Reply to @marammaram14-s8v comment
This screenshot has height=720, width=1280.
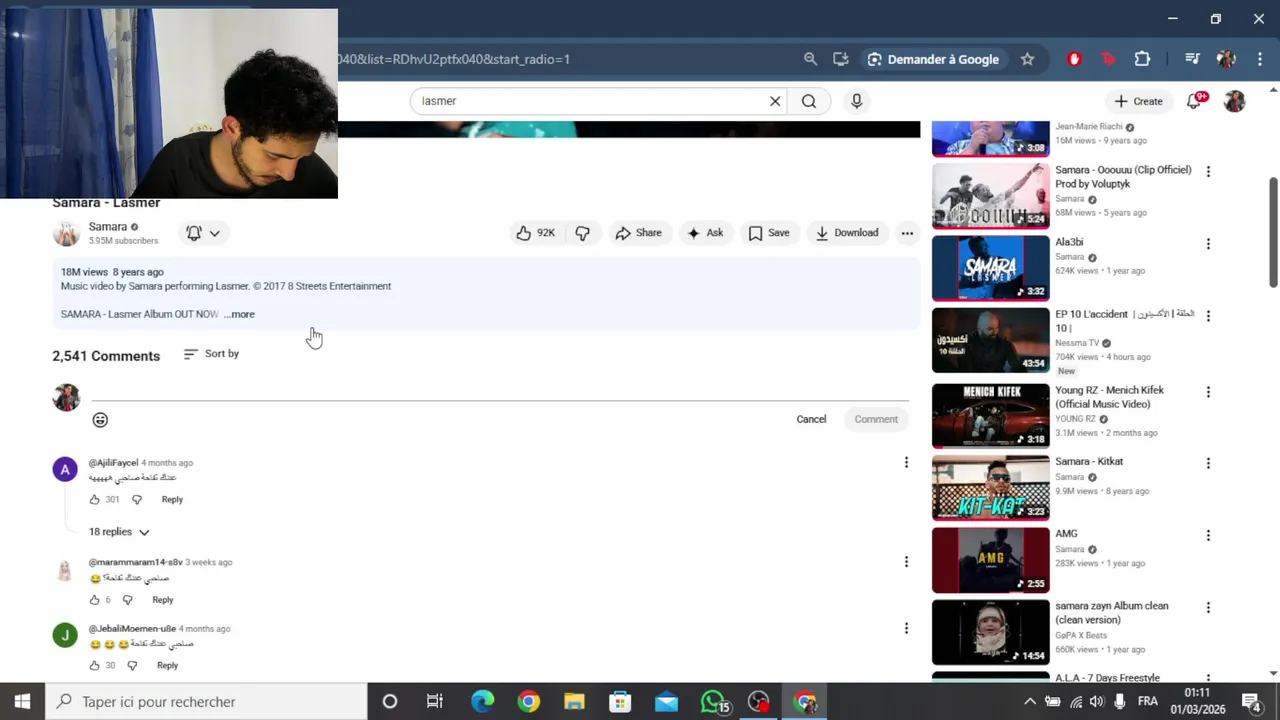(162, 600)
